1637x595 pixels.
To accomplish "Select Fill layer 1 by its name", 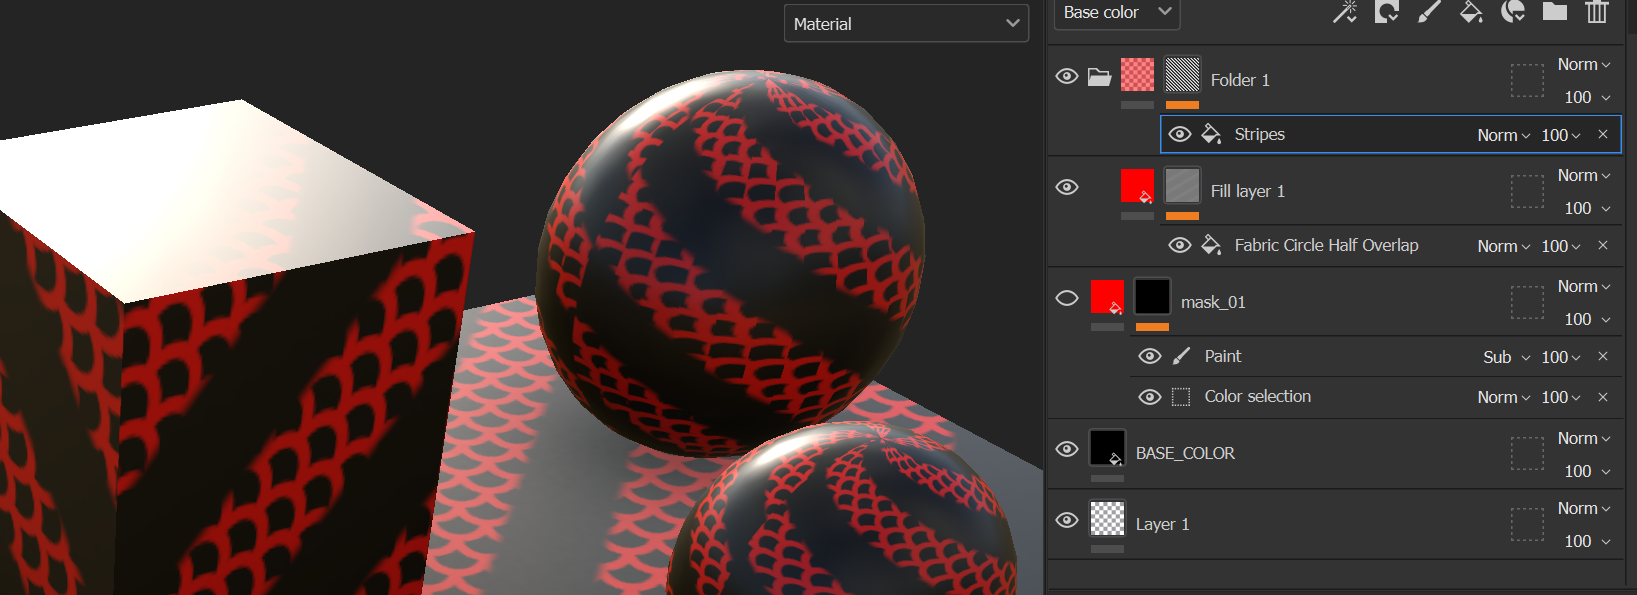I will click(x=1247, y=191).
